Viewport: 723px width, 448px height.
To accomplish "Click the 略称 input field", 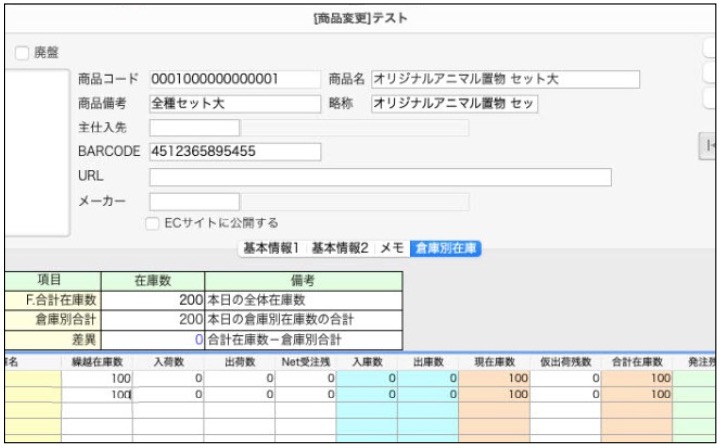I will coord(454,103).
